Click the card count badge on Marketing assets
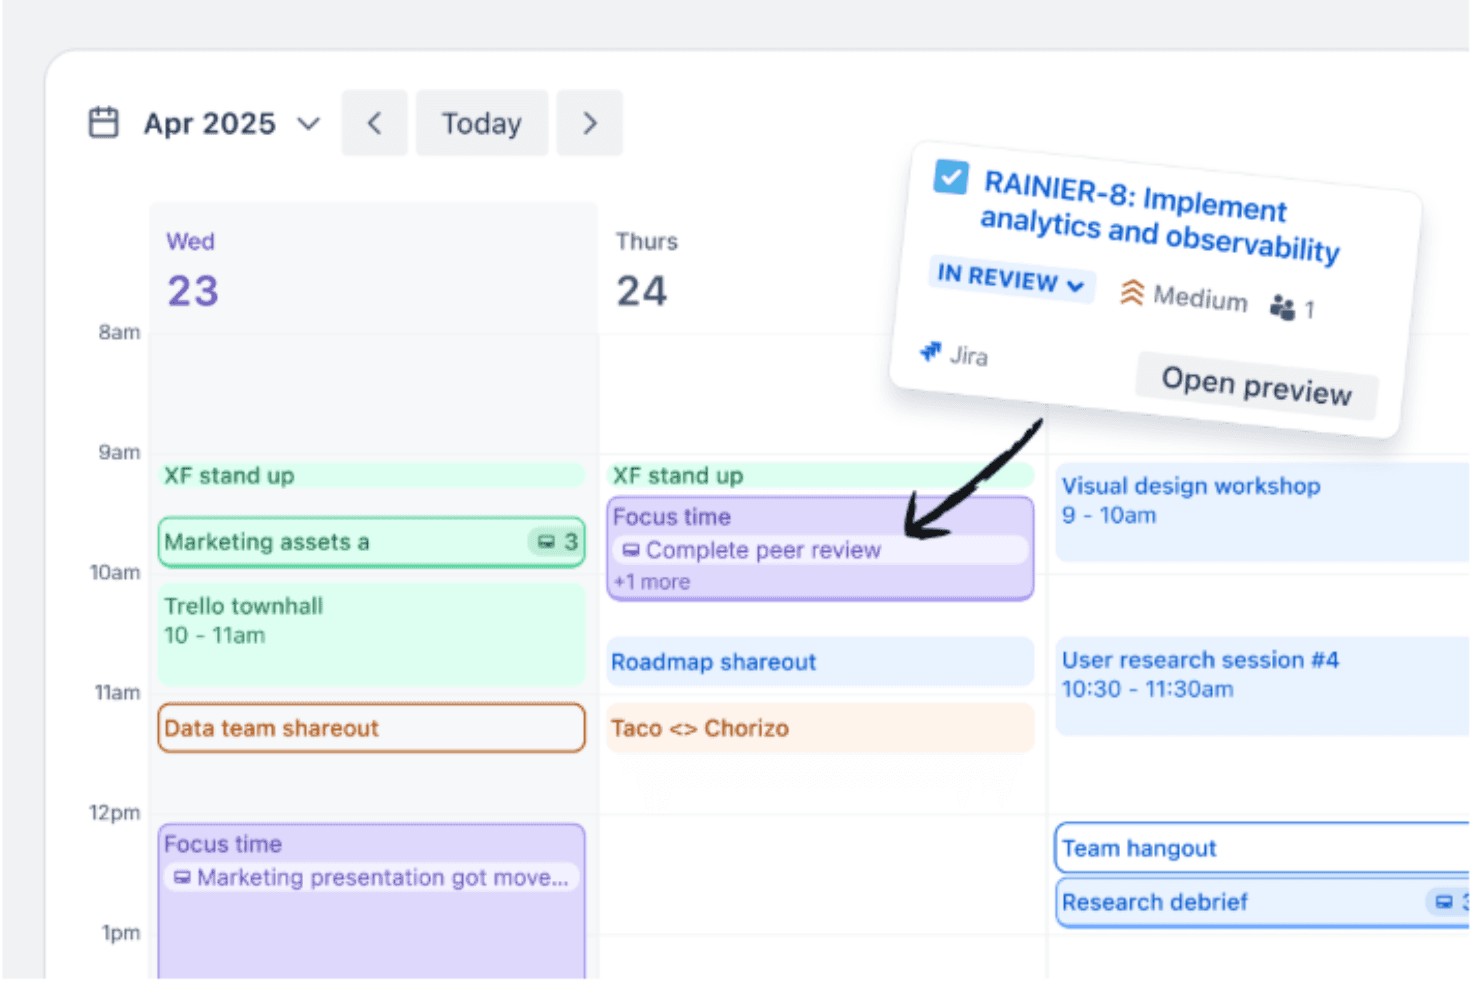Viewport: 1480px width, 987px height. point(557,542)
